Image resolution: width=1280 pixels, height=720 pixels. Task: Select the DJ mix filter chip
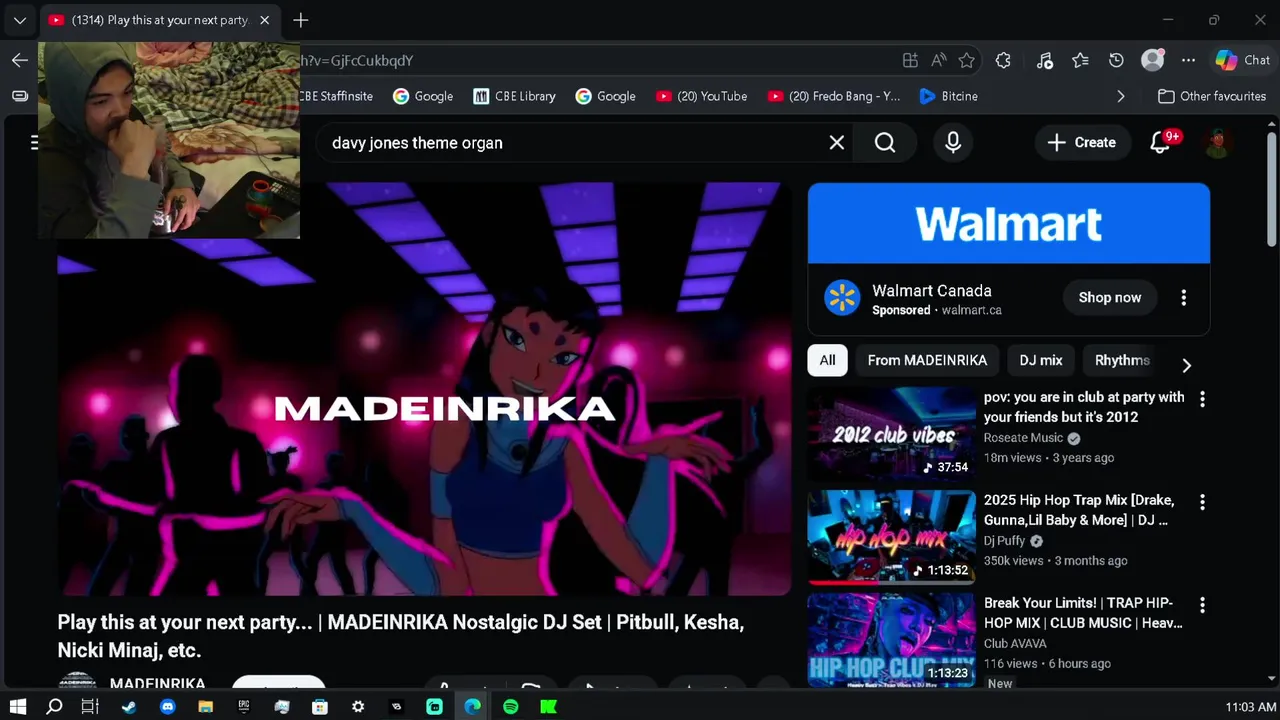tap(1041, 360)
